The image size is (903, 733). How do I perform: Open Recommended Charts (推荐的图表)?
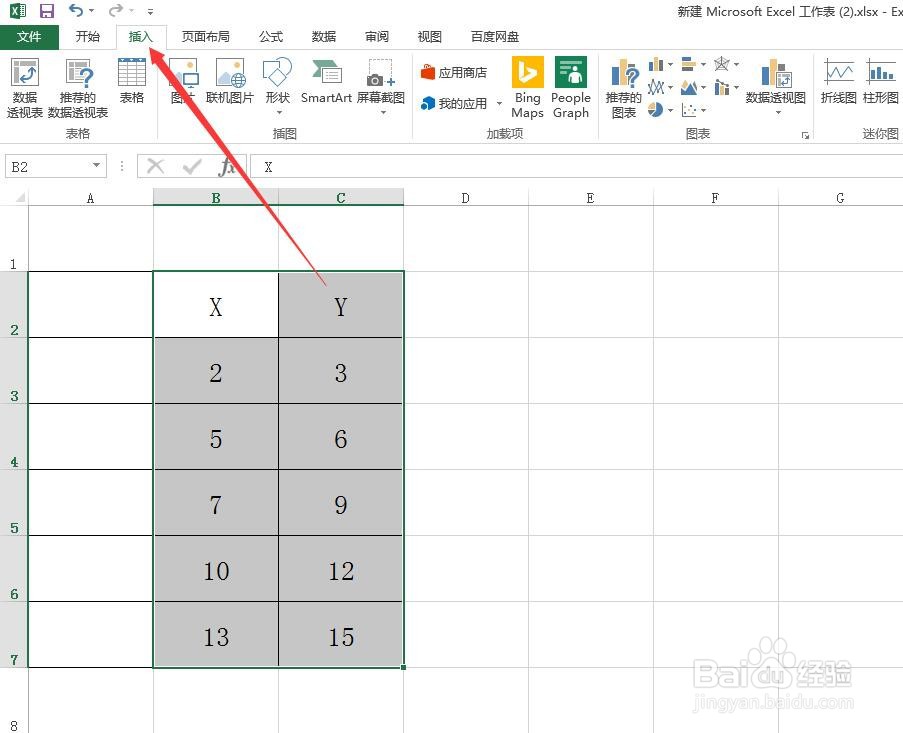[x=624, y=88]
